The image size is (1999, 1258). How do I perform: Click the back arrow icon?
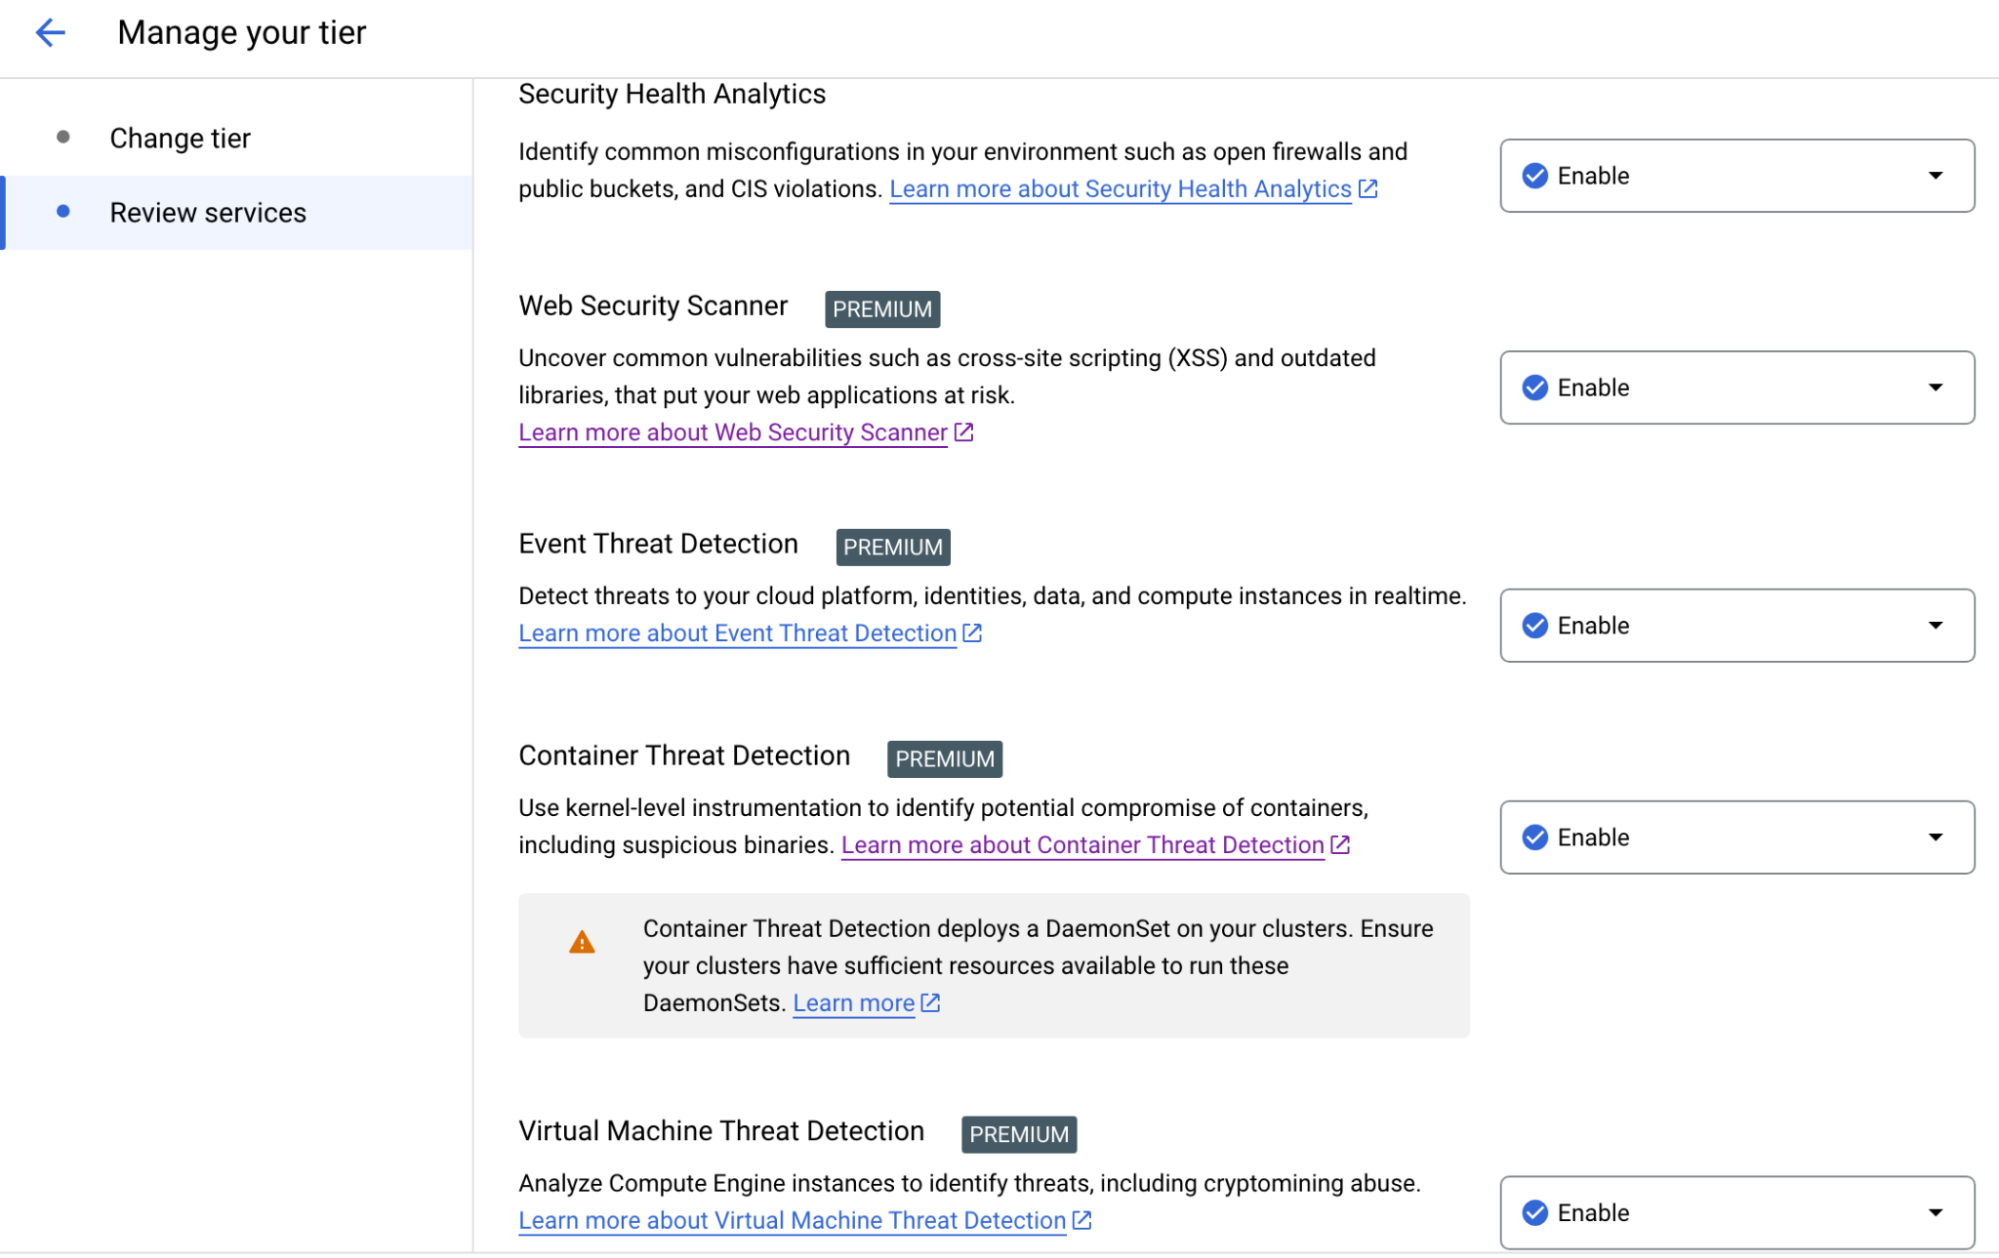tap(50, 33)
